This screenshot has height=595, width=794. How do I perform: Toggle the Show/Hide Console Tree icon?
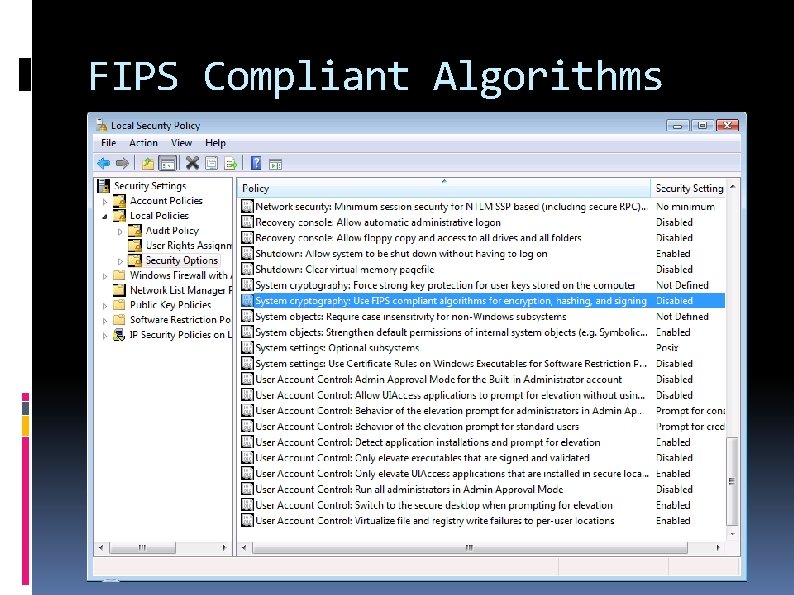167,164
